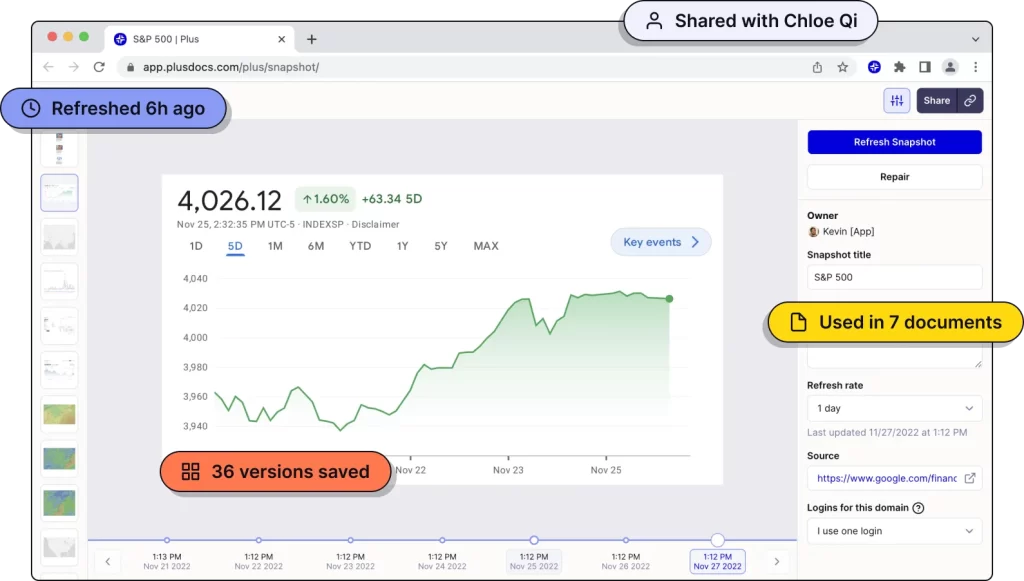This screenshot has height=581, width=1024.
Task: Open the browser profile avatar icon
Action: point(950,66)
